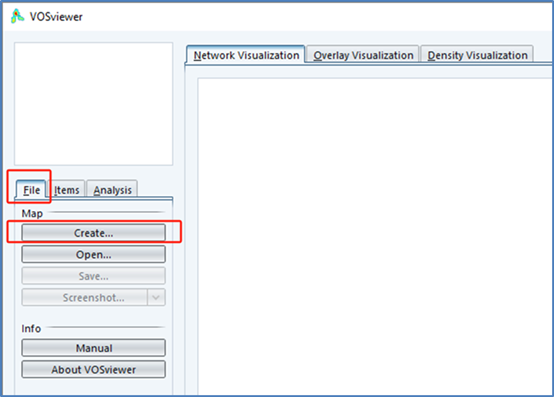
Task: Click the empty overview panel top left
Action: [x=94, y=104]
